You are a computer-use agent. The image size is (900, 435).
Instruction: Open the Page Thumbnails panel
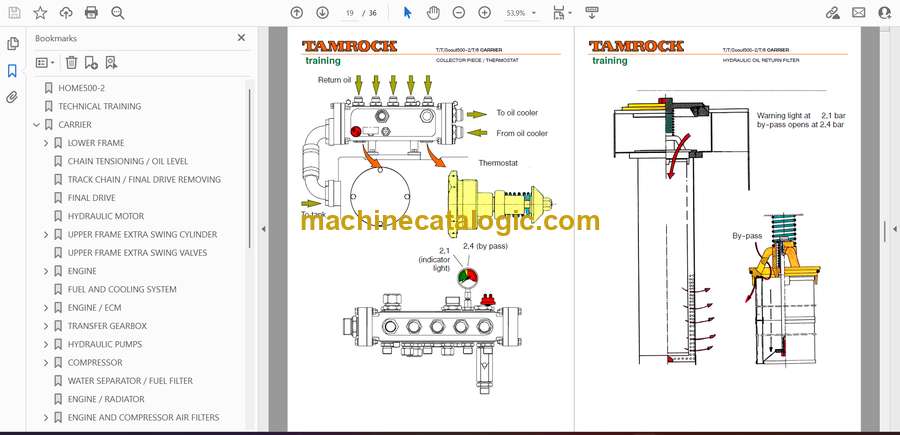(12, 44)
